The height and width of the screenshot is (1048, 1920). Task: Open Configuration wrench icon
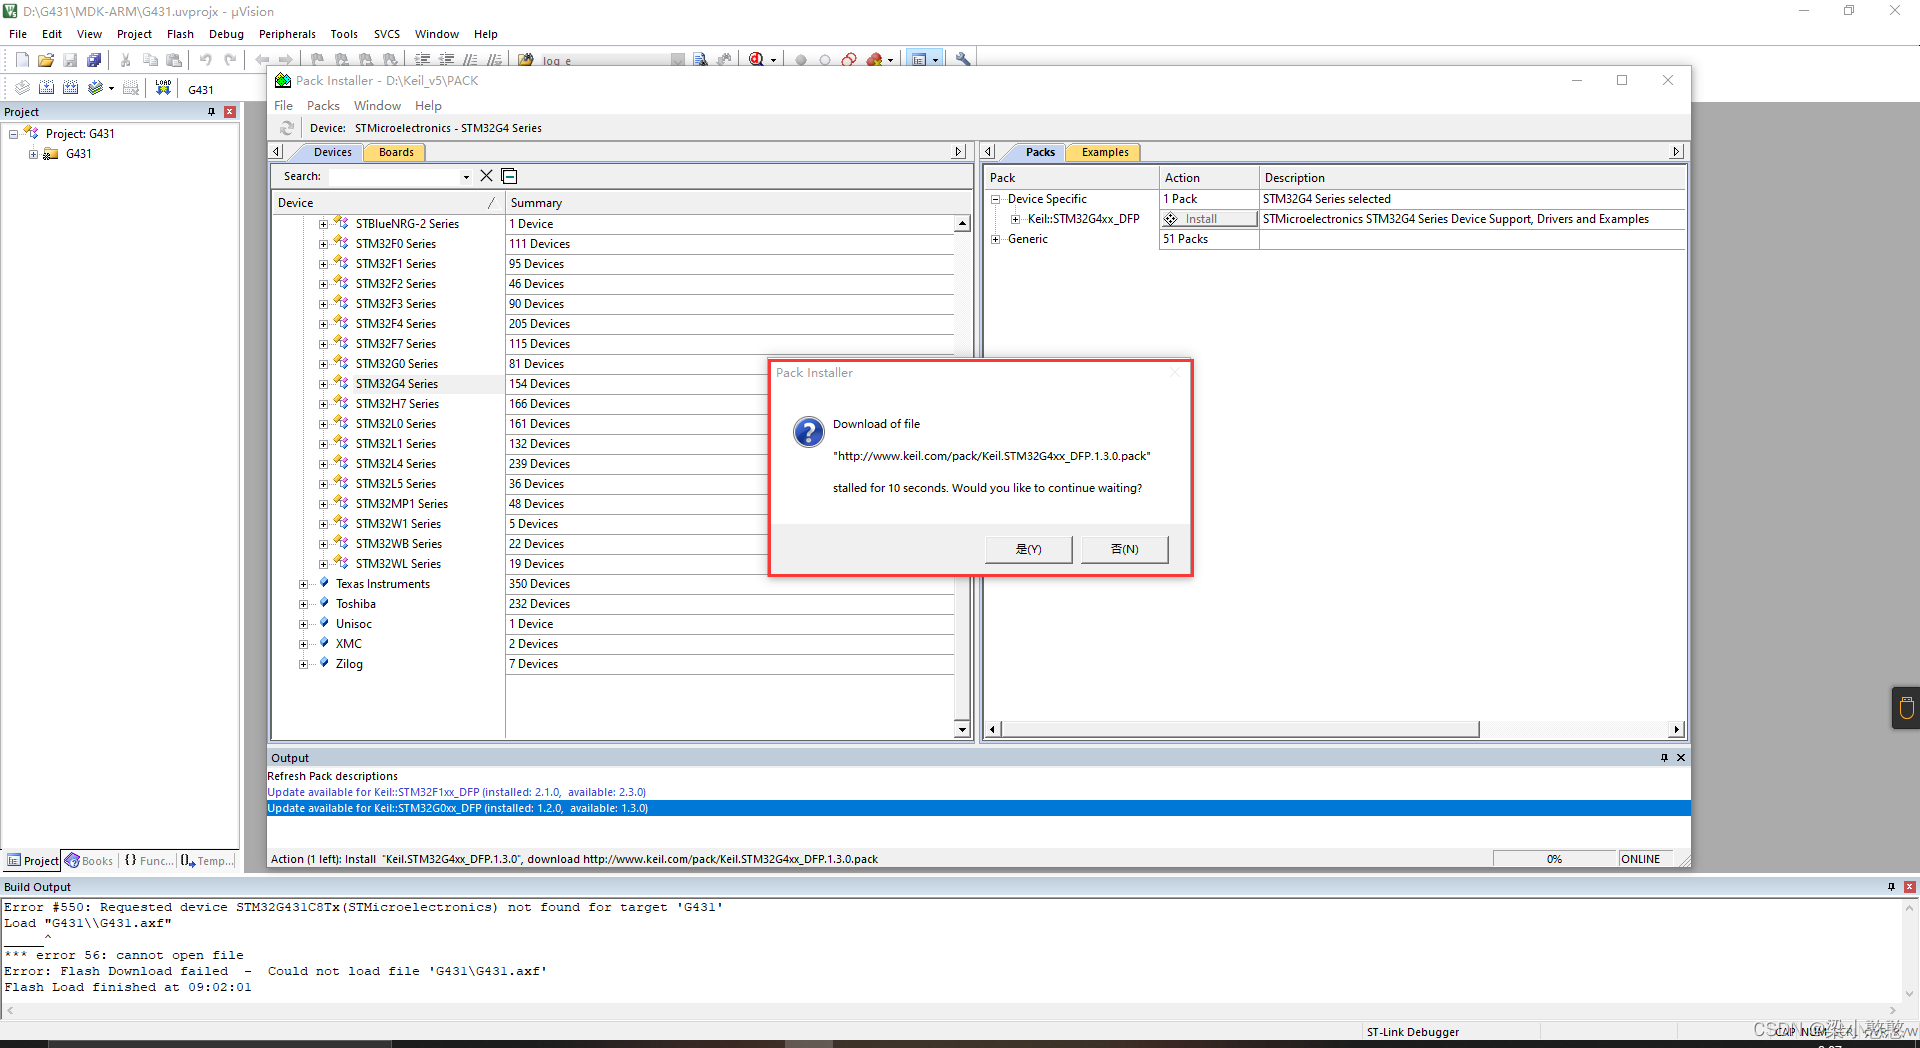click(963, 60)
